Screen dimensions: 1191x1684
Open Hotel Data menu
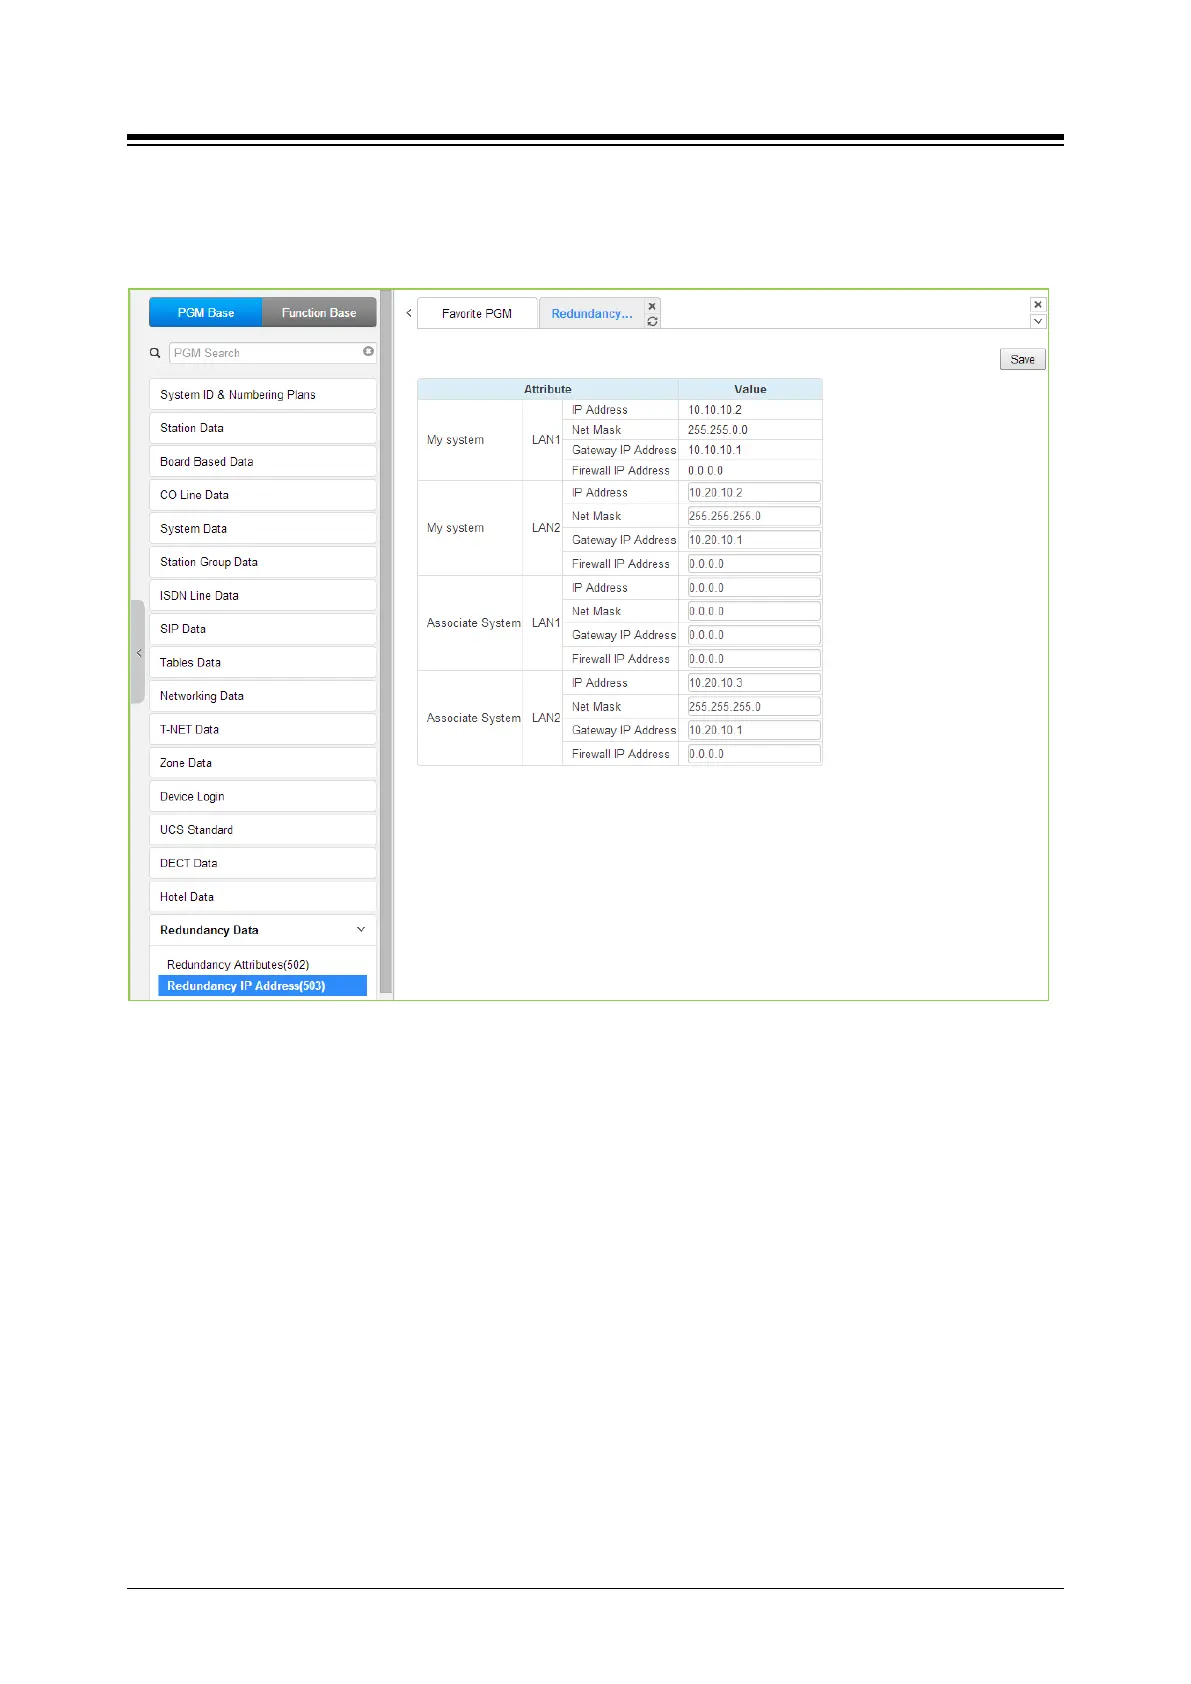click(x=263, y=897)
